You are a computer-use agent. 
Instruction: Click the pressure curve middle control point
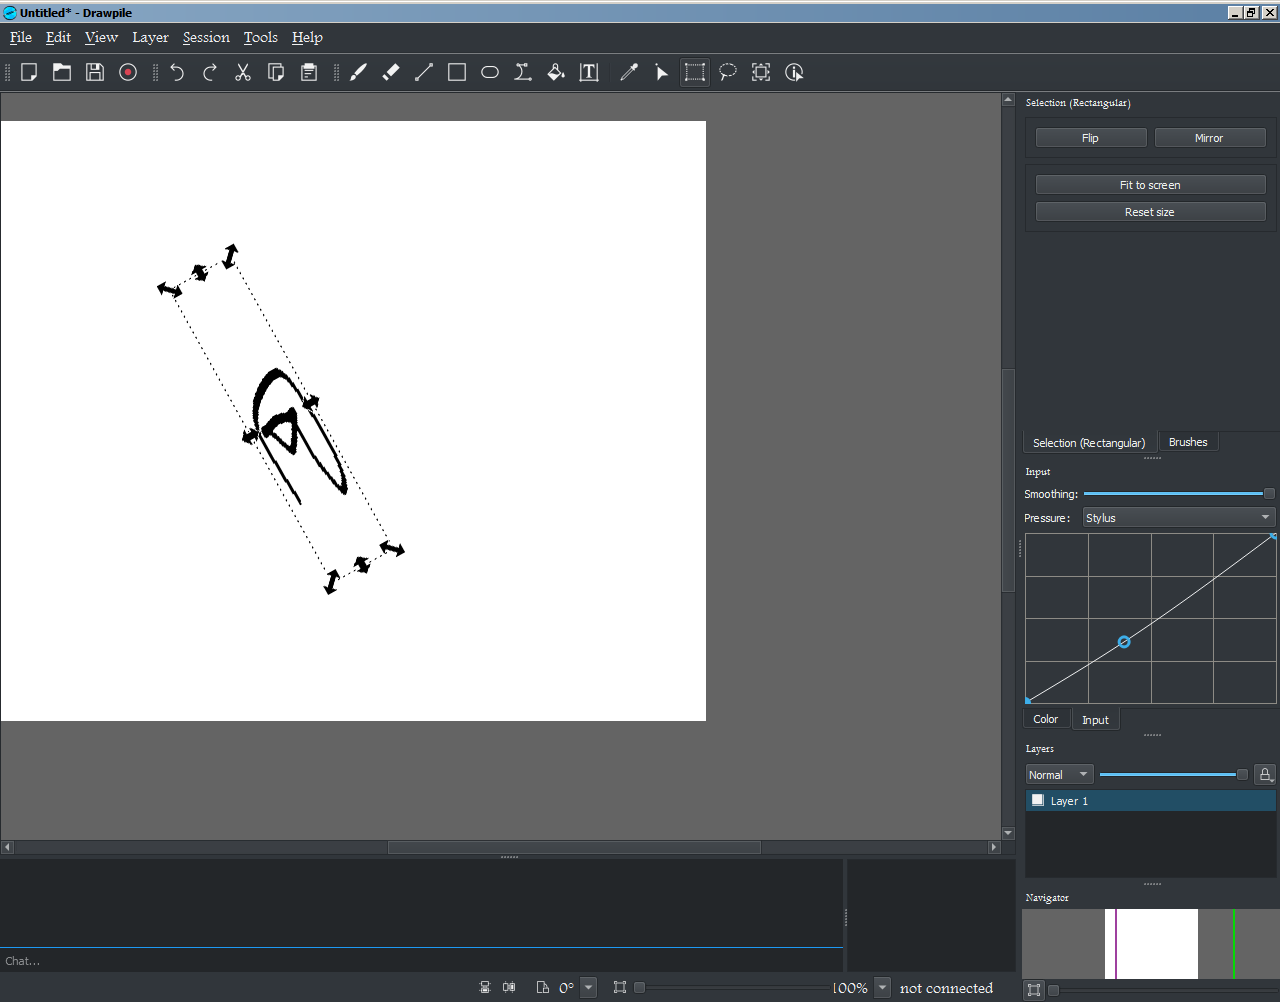coord(1124,642)
